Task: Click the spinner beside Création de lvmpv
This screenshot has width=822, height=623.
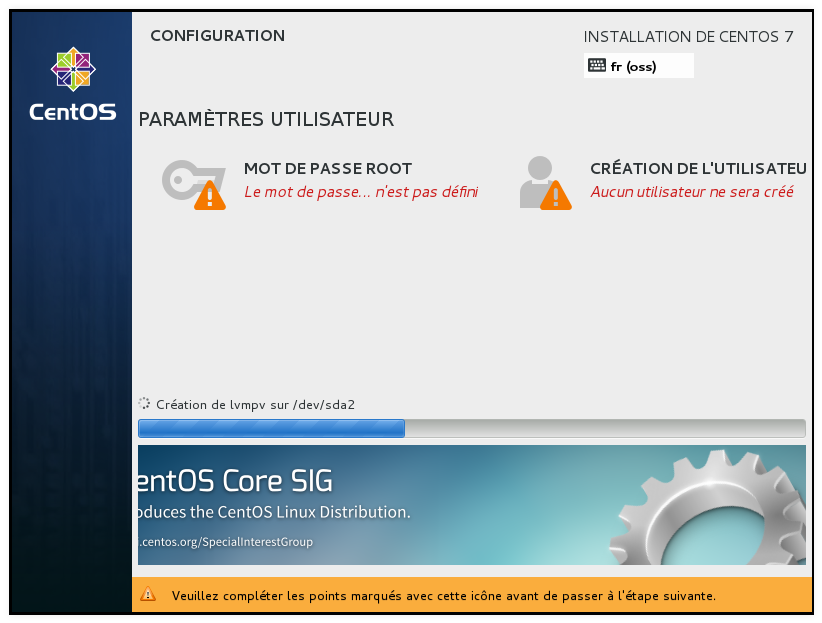Action: [x=144, y=403]
